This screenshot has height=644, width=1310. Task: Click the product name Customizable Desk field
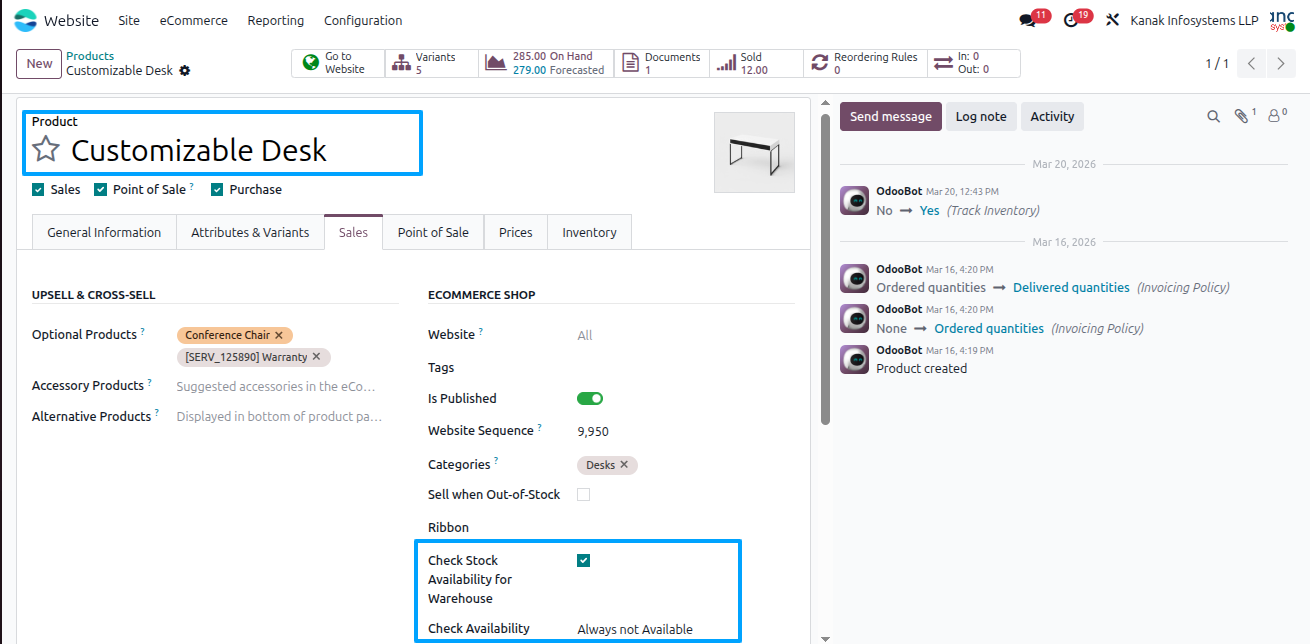coord(199,150)
